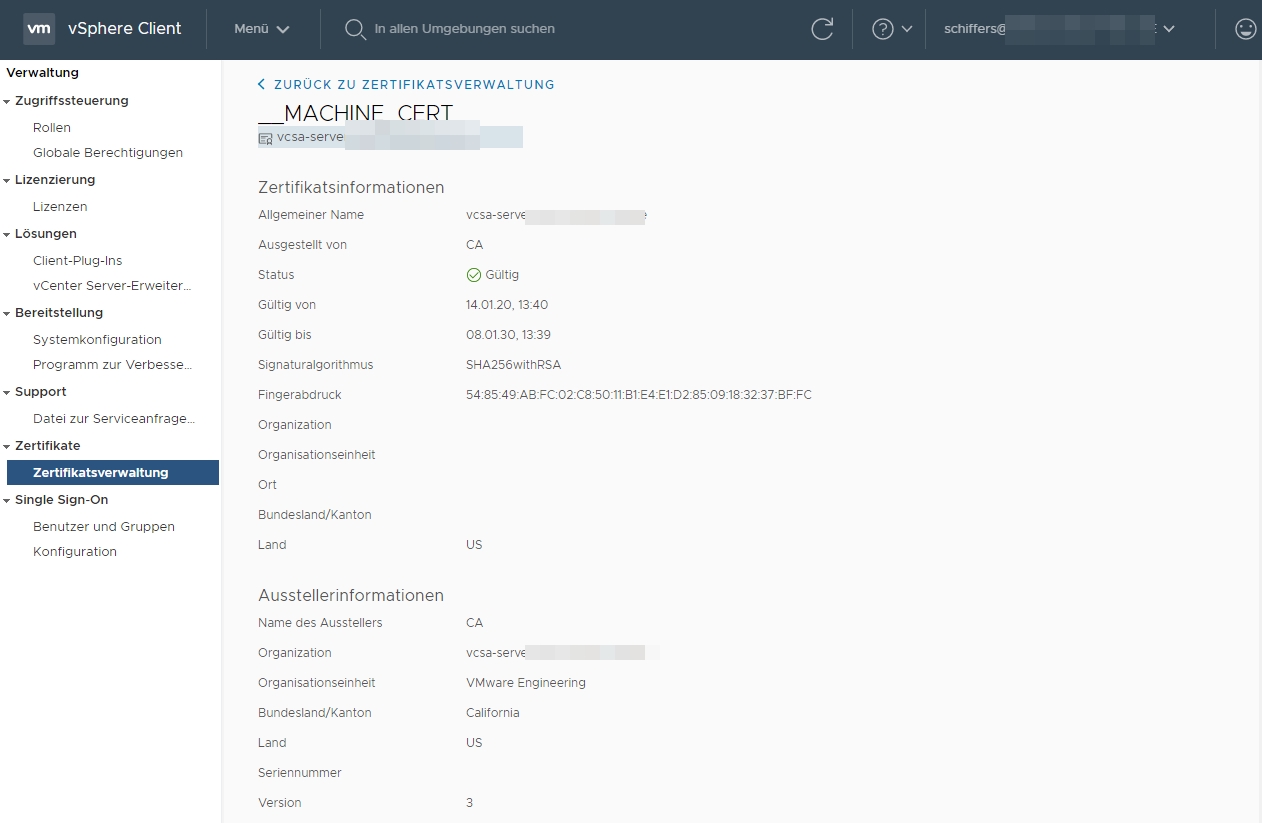Click the refresh icon in header
Viewport: 1262px width, 823px height.
[822, 29]
